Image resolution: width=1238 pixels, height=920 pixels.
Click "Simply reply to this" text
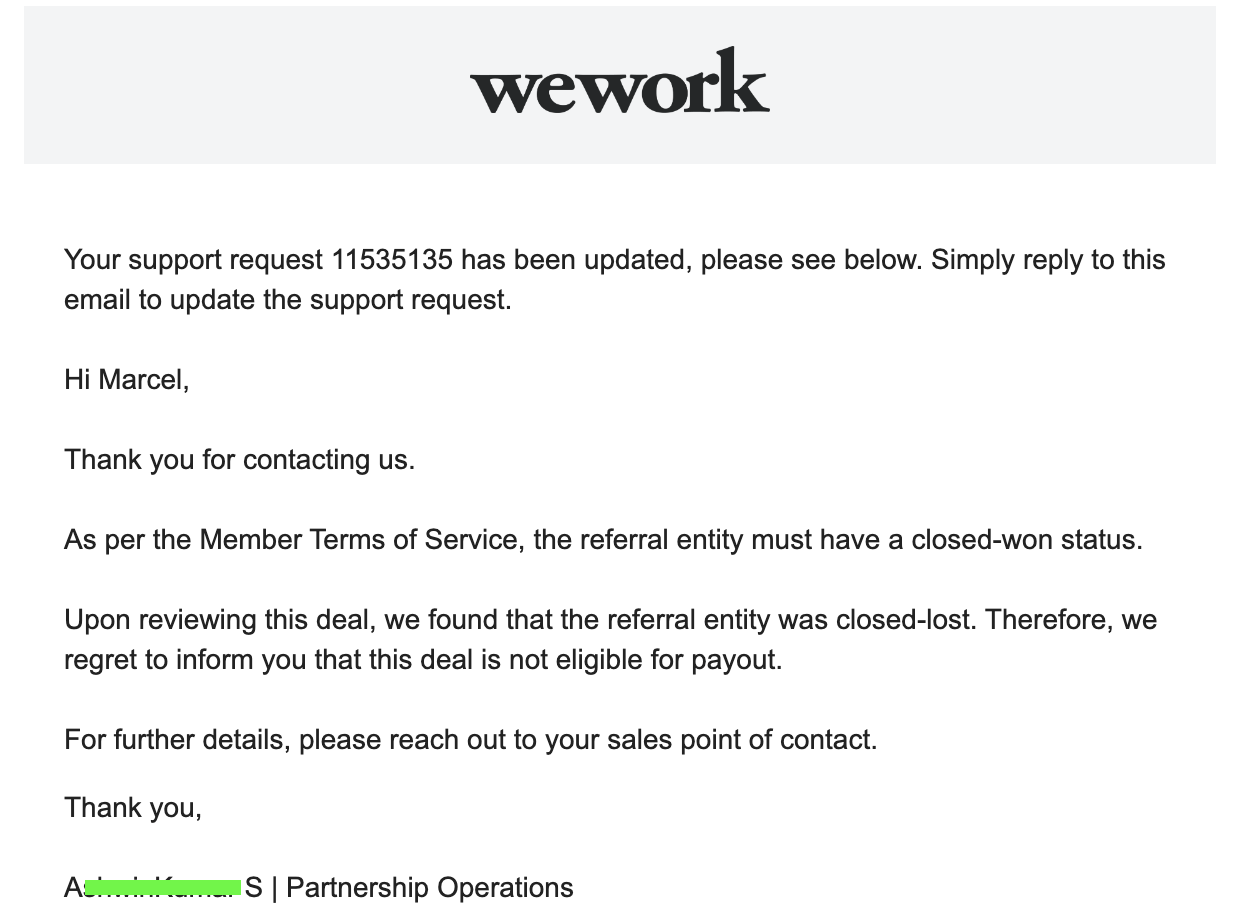tap(1048, 260)
